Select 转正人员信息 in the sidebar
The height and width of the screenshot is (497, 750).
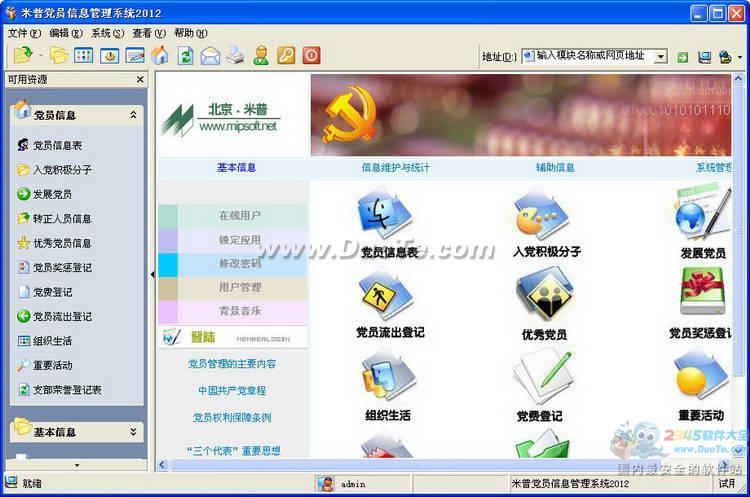tap(62, 219)
